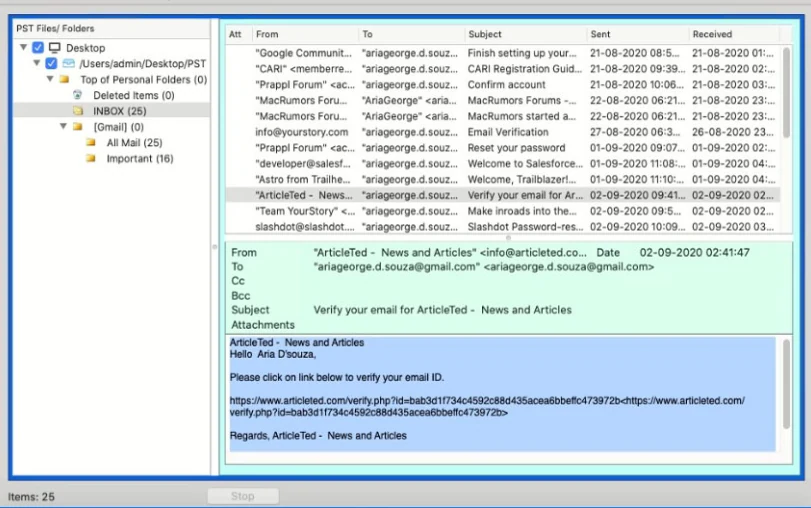Toggle the Desktop checkbox
The image size is (811, 508).
[38, 48]
